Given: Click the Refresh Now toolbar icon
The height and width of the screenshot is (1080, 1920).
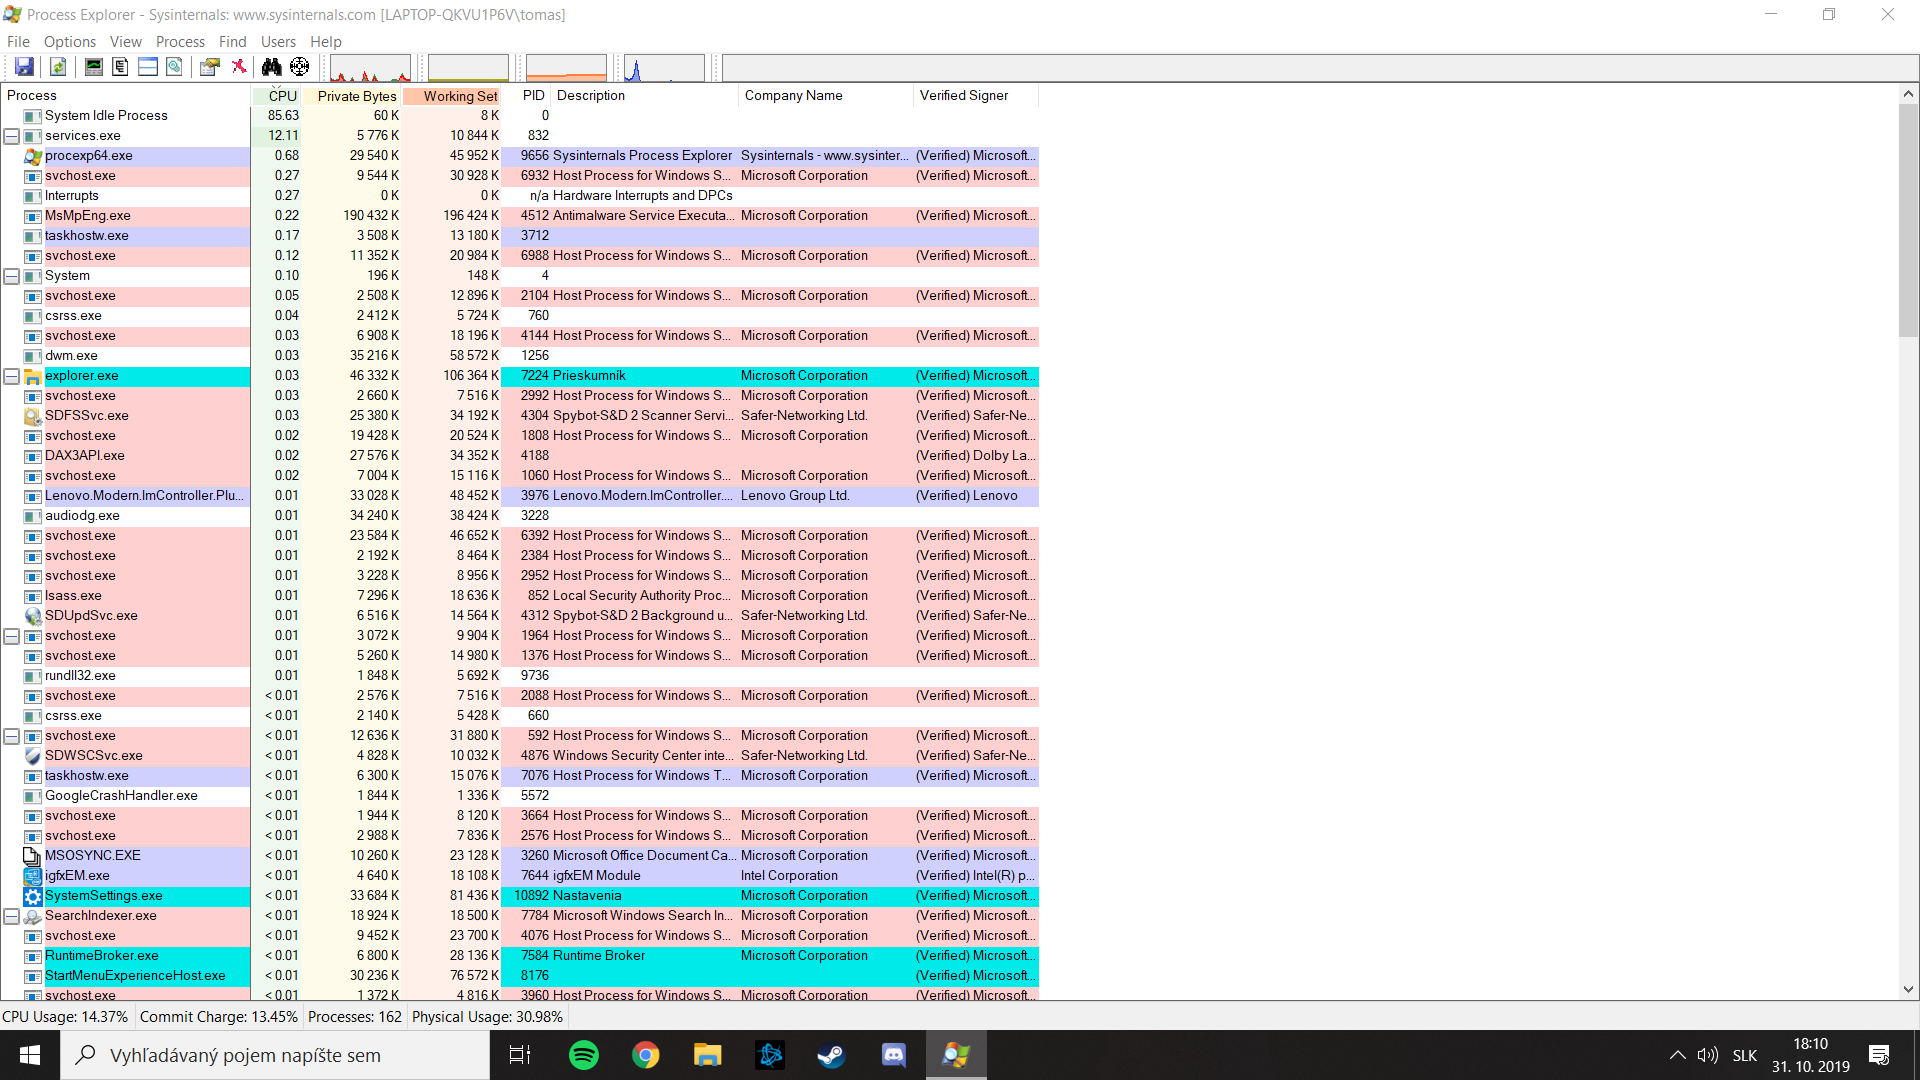Looking at the screenshot, I should [x=58, y=67].
